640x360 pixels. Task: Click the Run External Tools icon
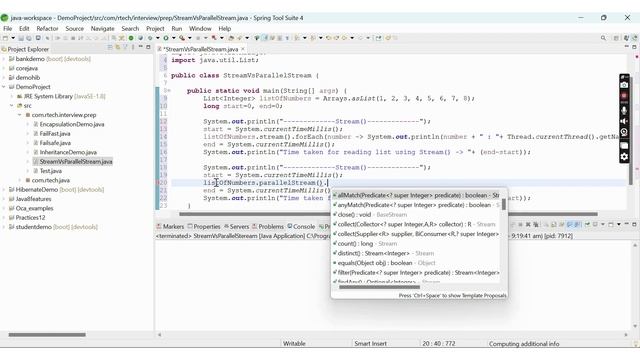pos(182,38)
